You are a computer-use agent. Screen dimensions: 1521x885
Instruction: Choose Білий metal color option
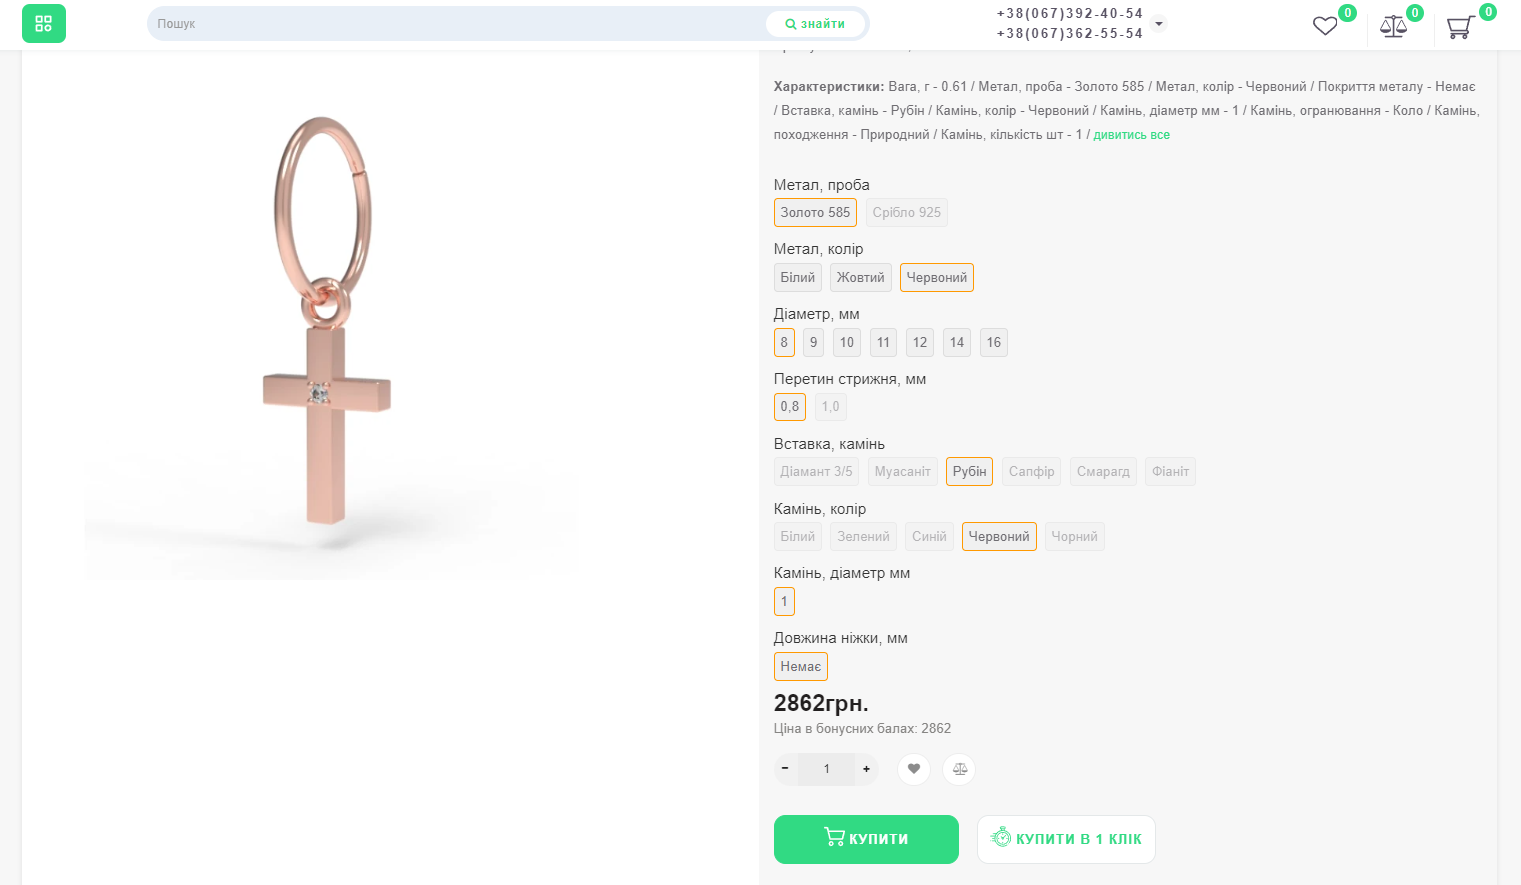[797, 278]
